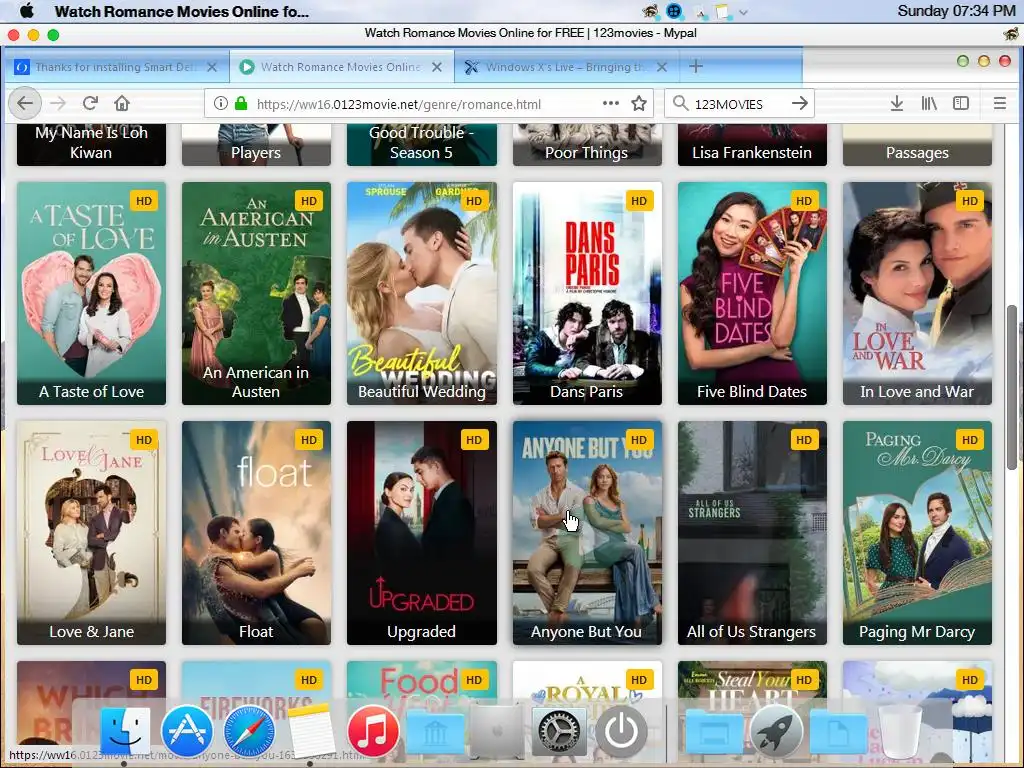
Task: Open the Downloads panel
Action: tap(897, 103)
